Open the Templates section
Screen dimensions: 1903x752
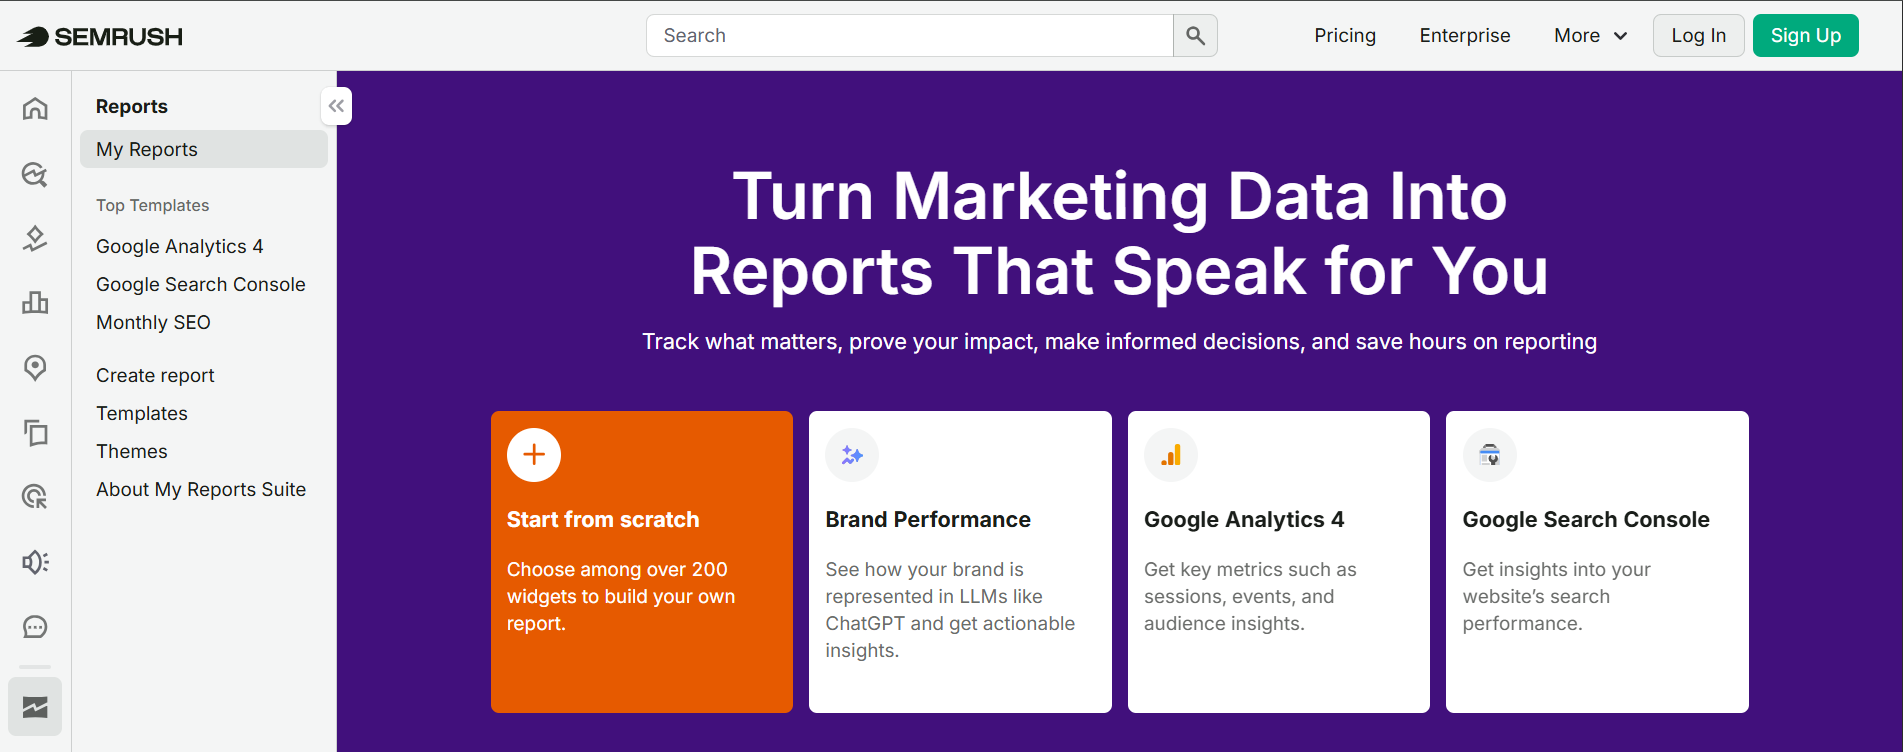[142, 413]
